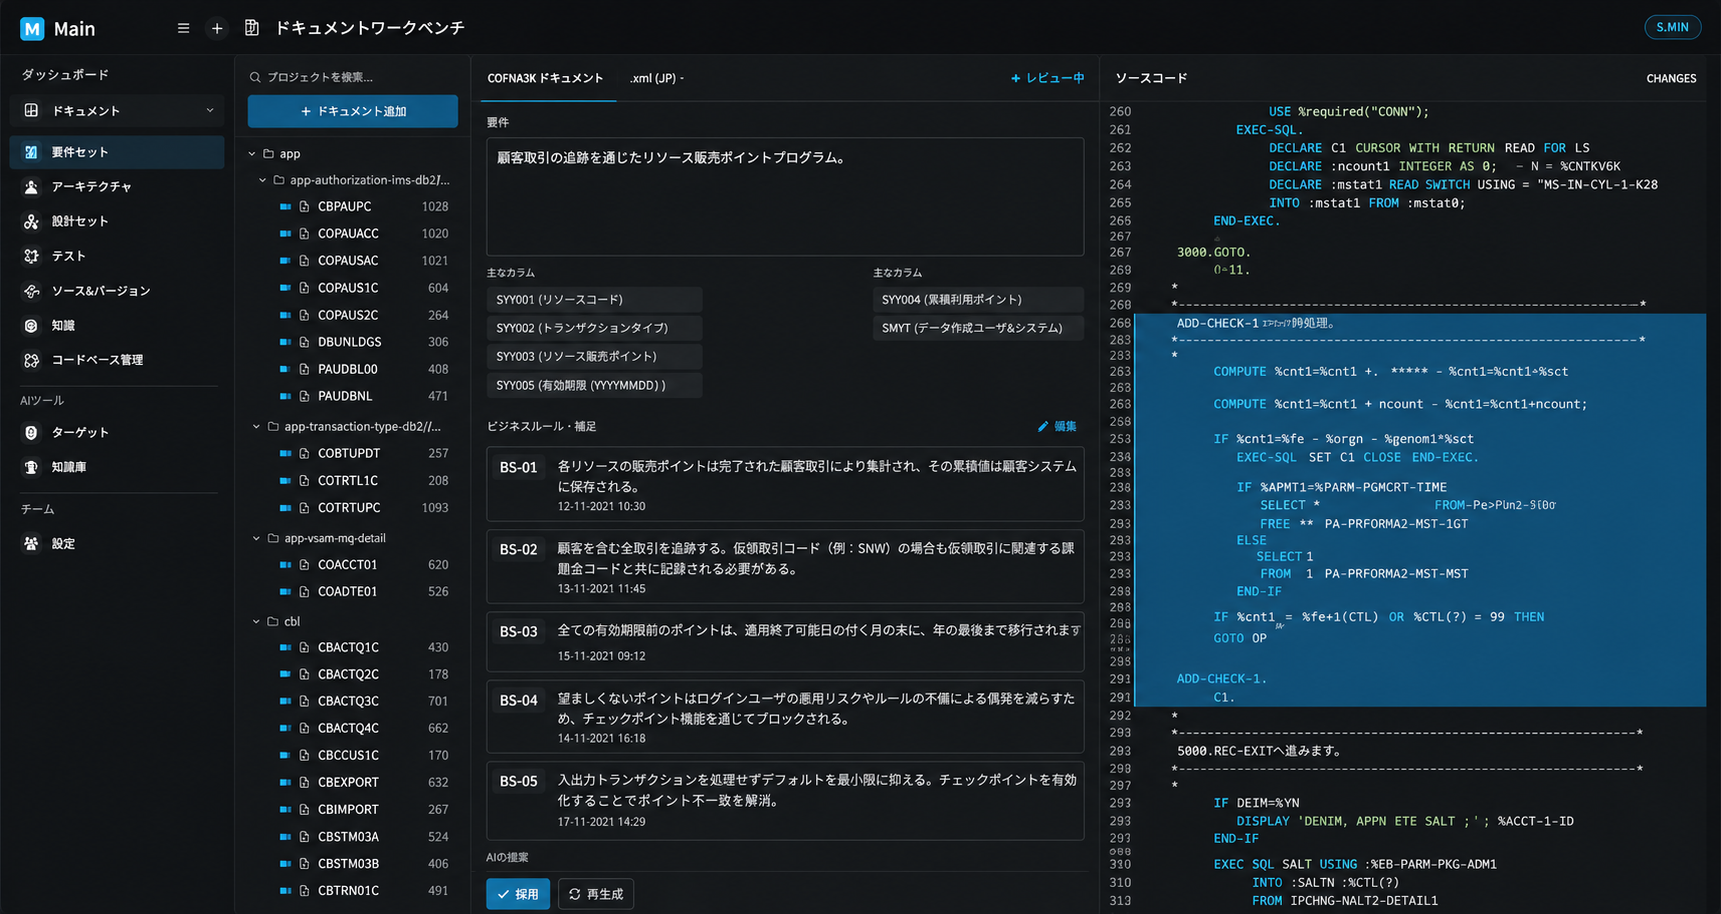This screenshot has height=914, width=1721.
Task: Select the SMYT column chip
Action: point(978,328)
